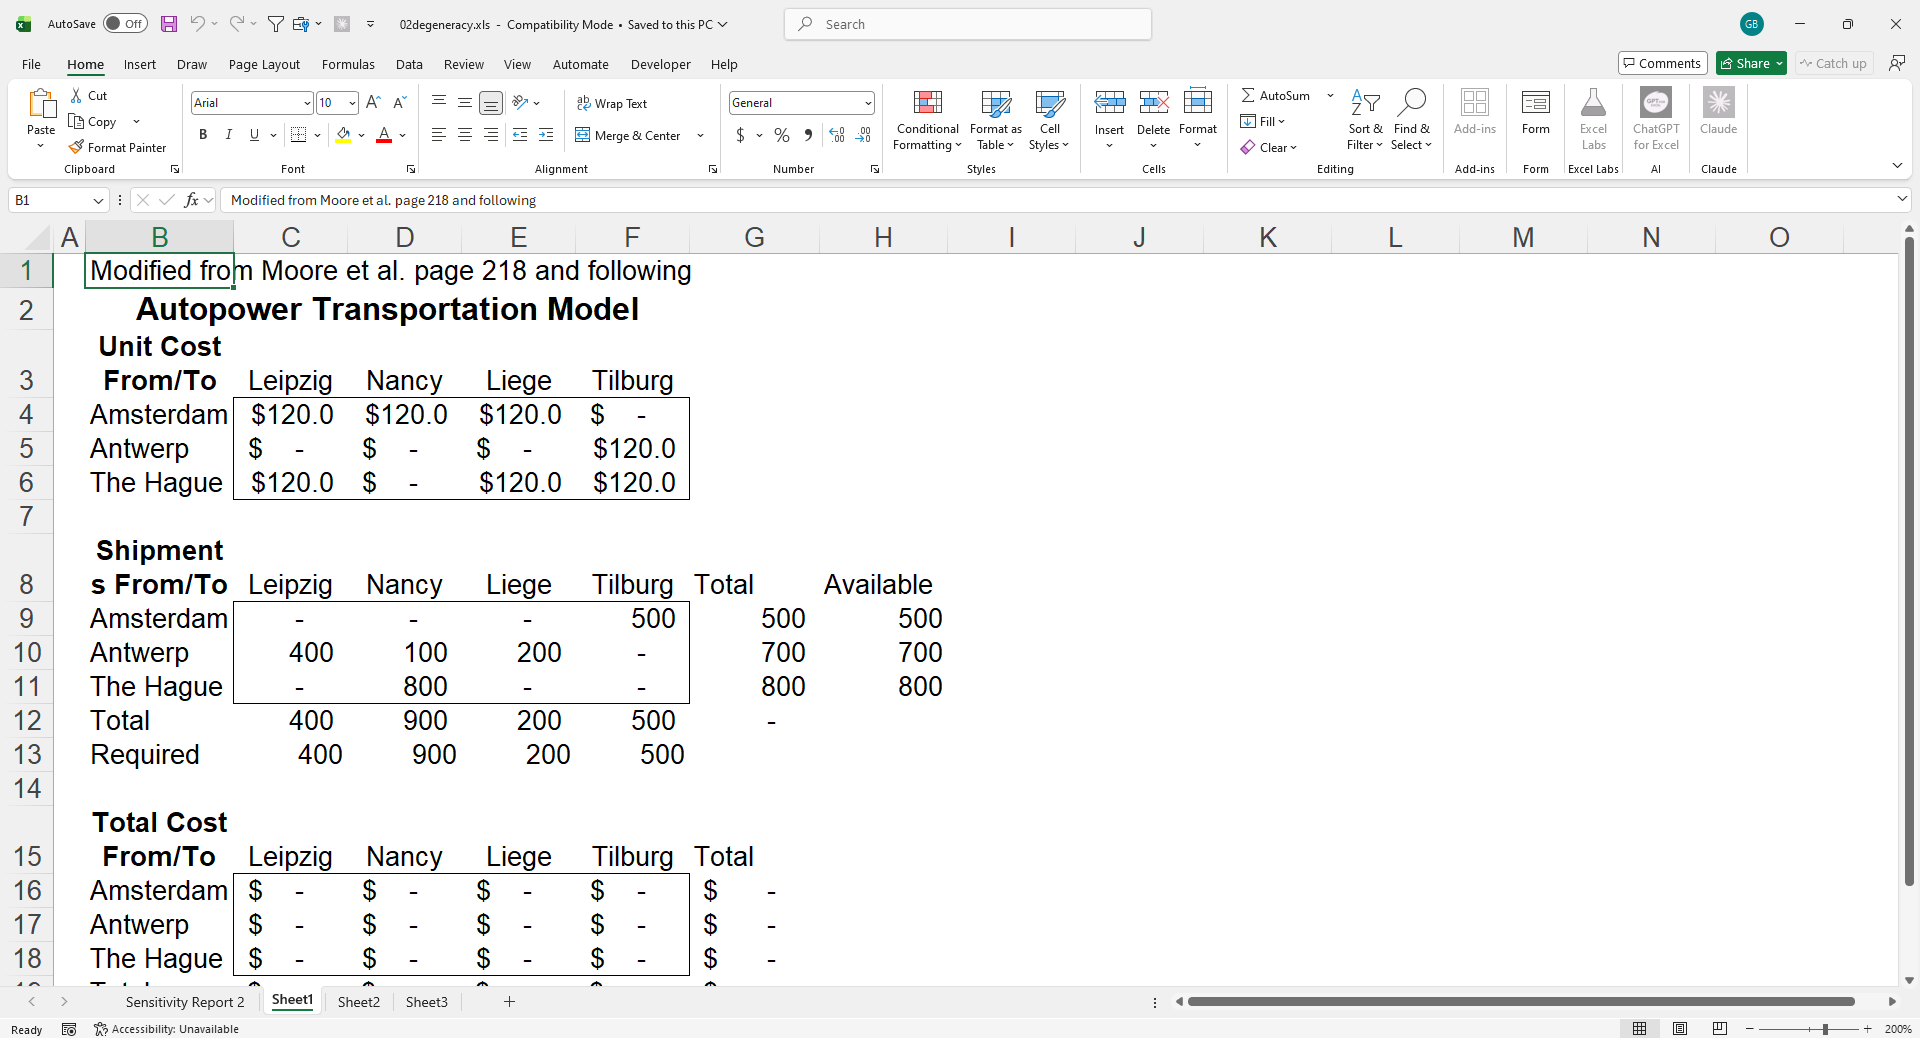Toggle Wrap Text
1920x1038 pixels.
[x=612, y=103]
